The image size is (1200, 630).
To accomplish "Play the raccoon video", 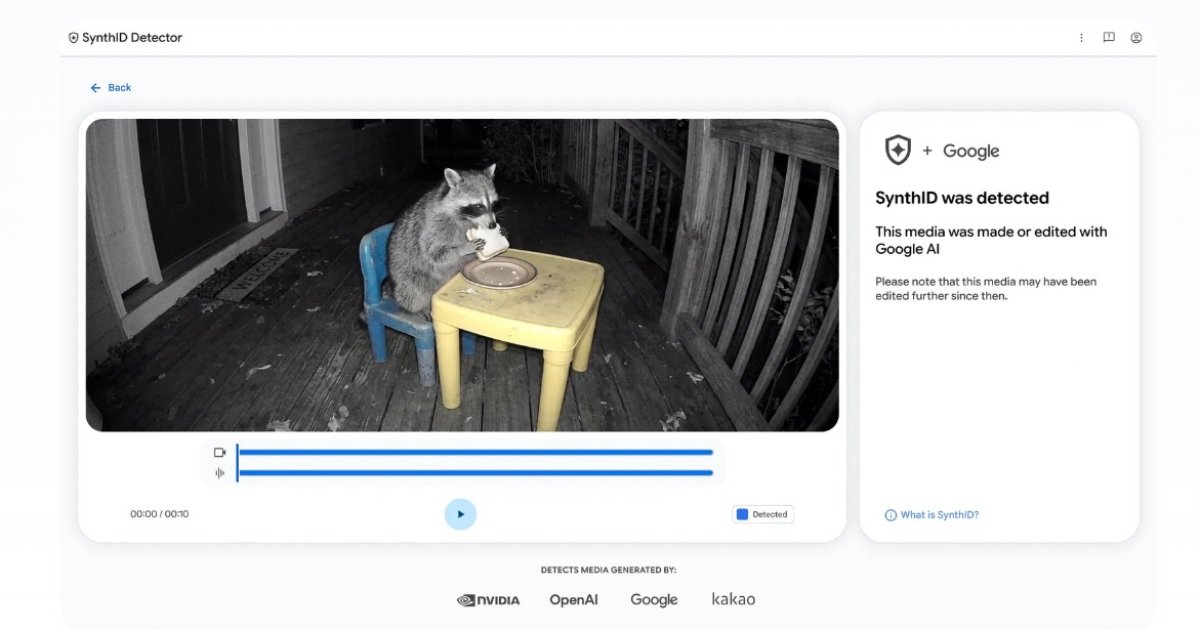I will [x=461, y=514].
